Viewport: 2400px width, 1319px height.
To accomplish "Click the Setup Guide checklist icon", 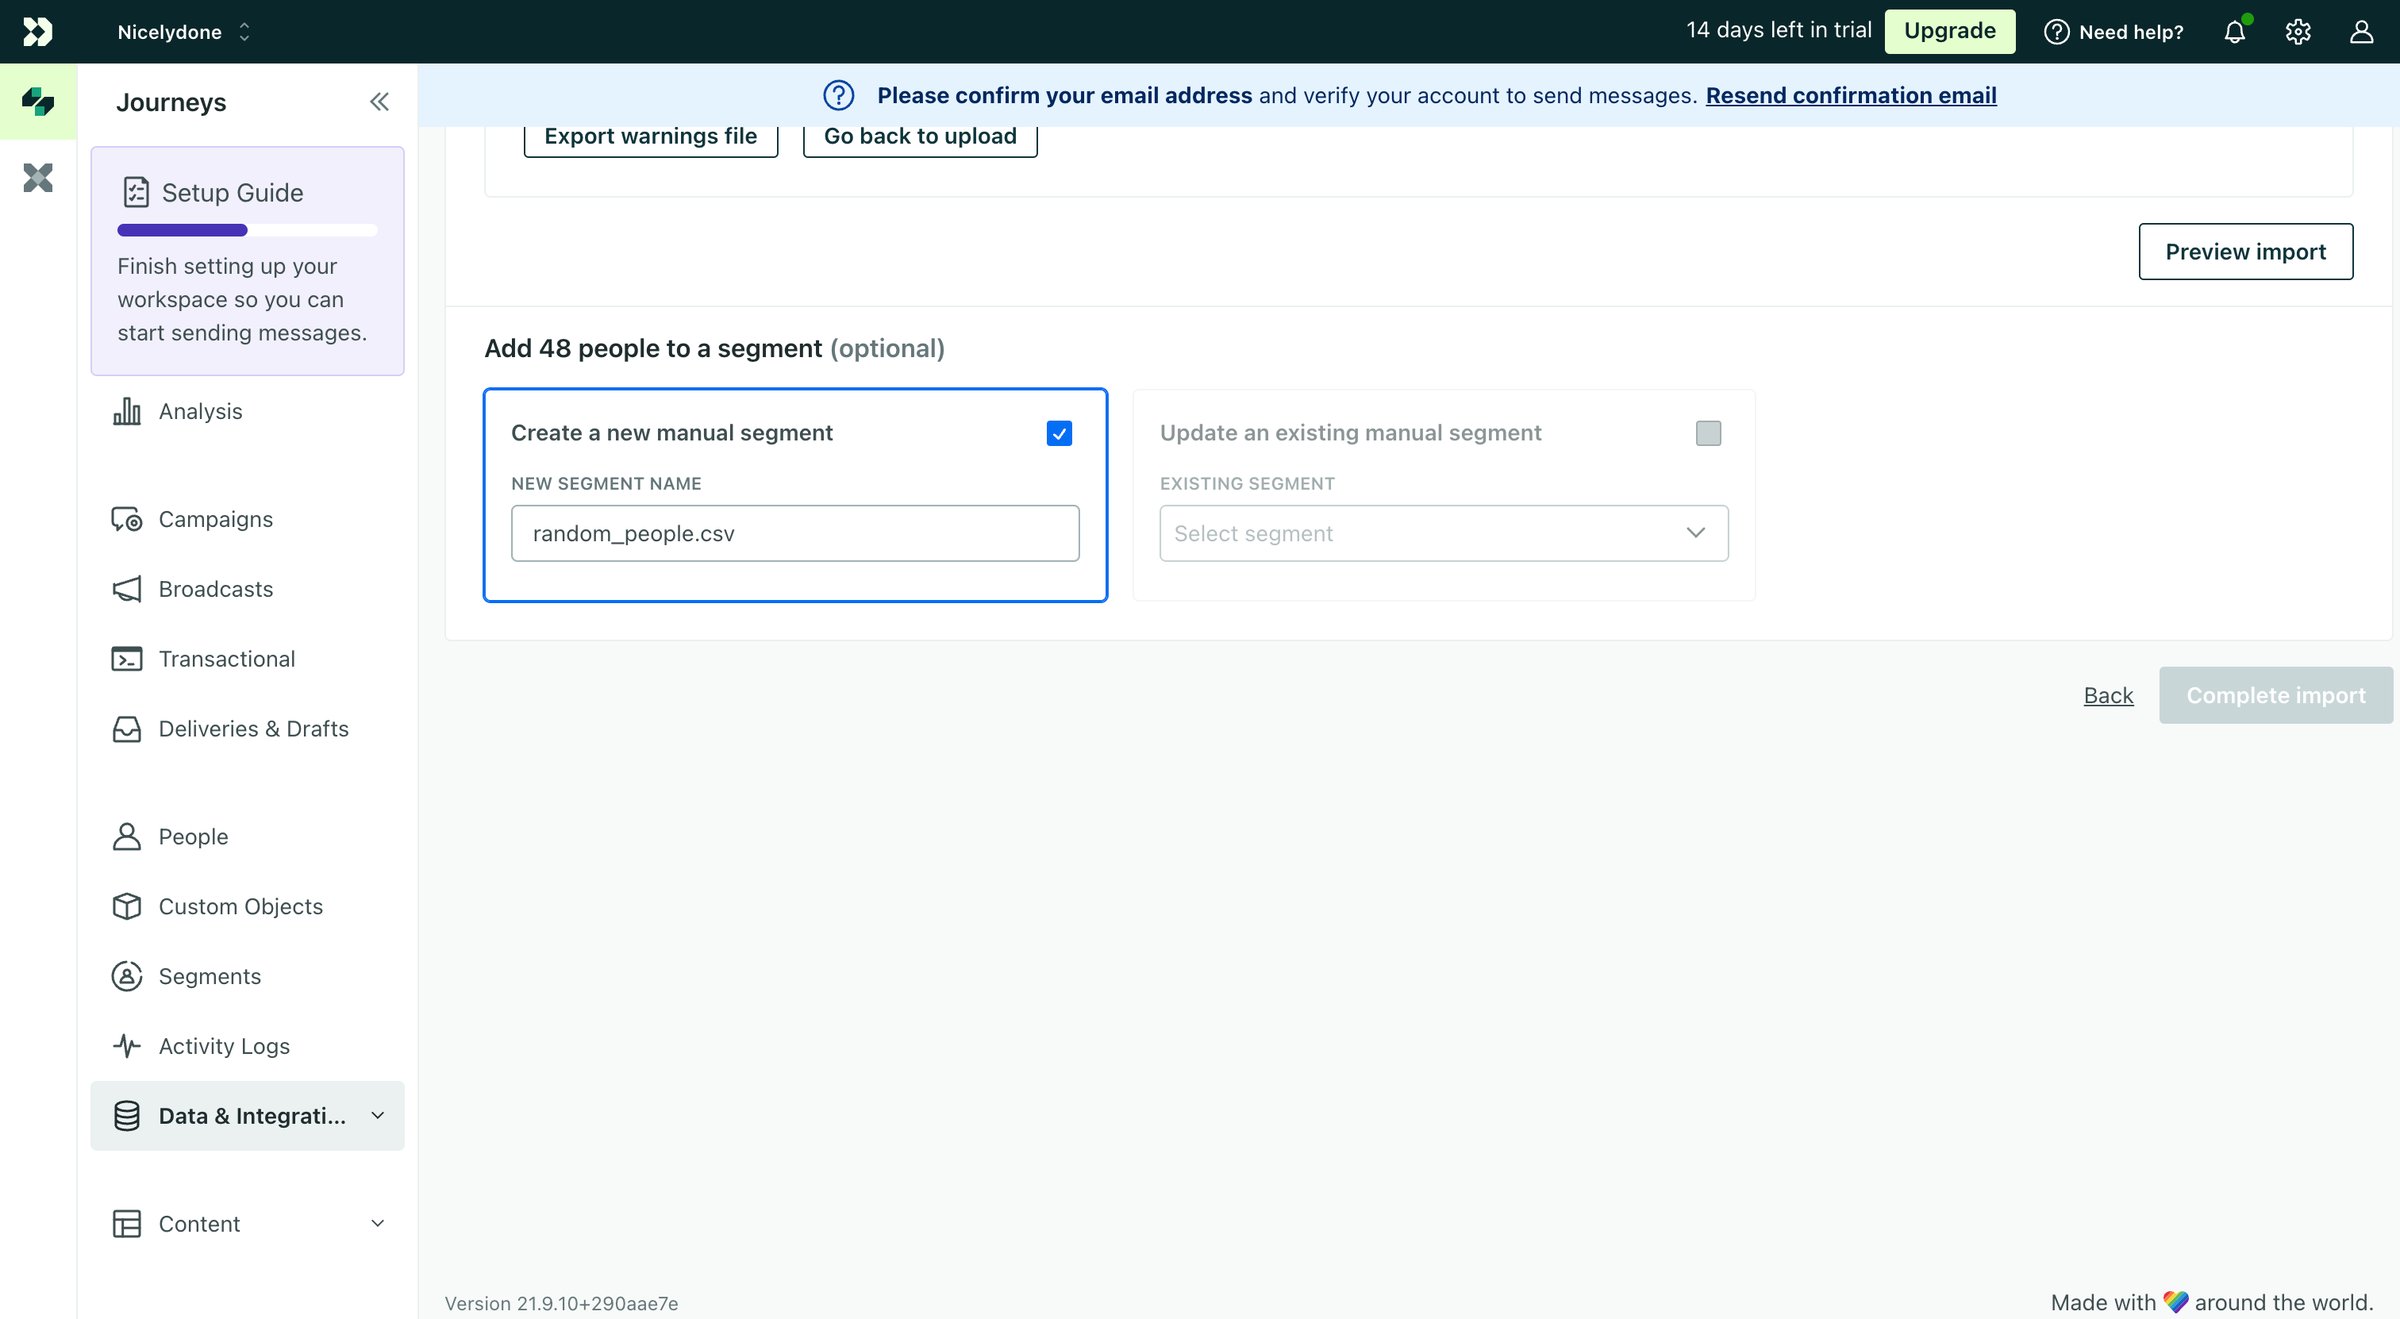I will [136, 192].
